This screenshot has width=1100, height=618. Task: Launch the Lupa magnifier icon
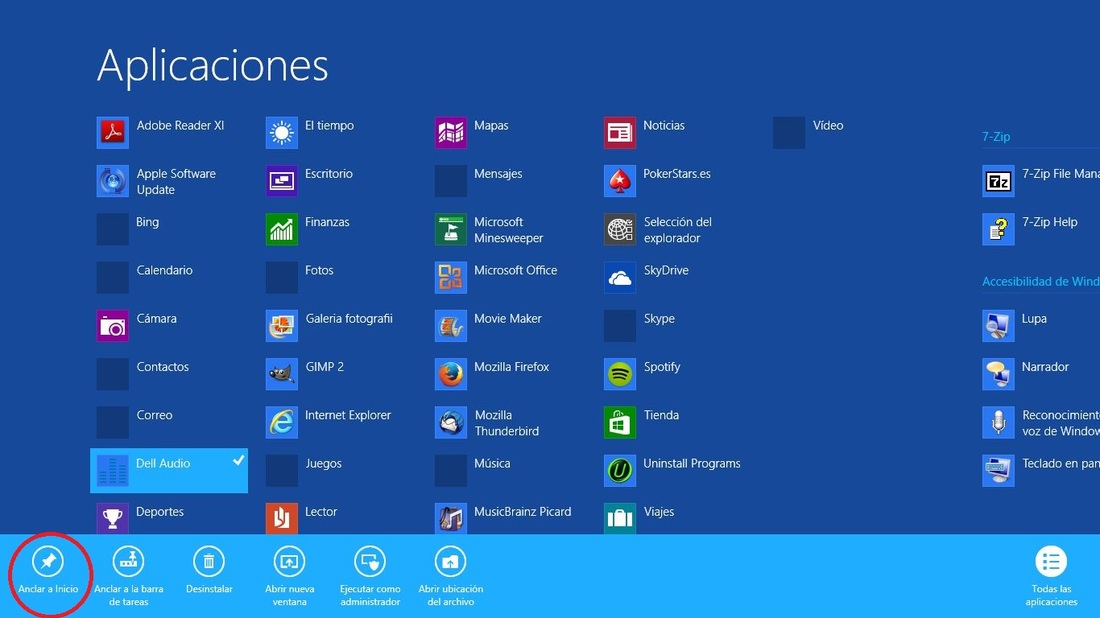click(998, 325)
